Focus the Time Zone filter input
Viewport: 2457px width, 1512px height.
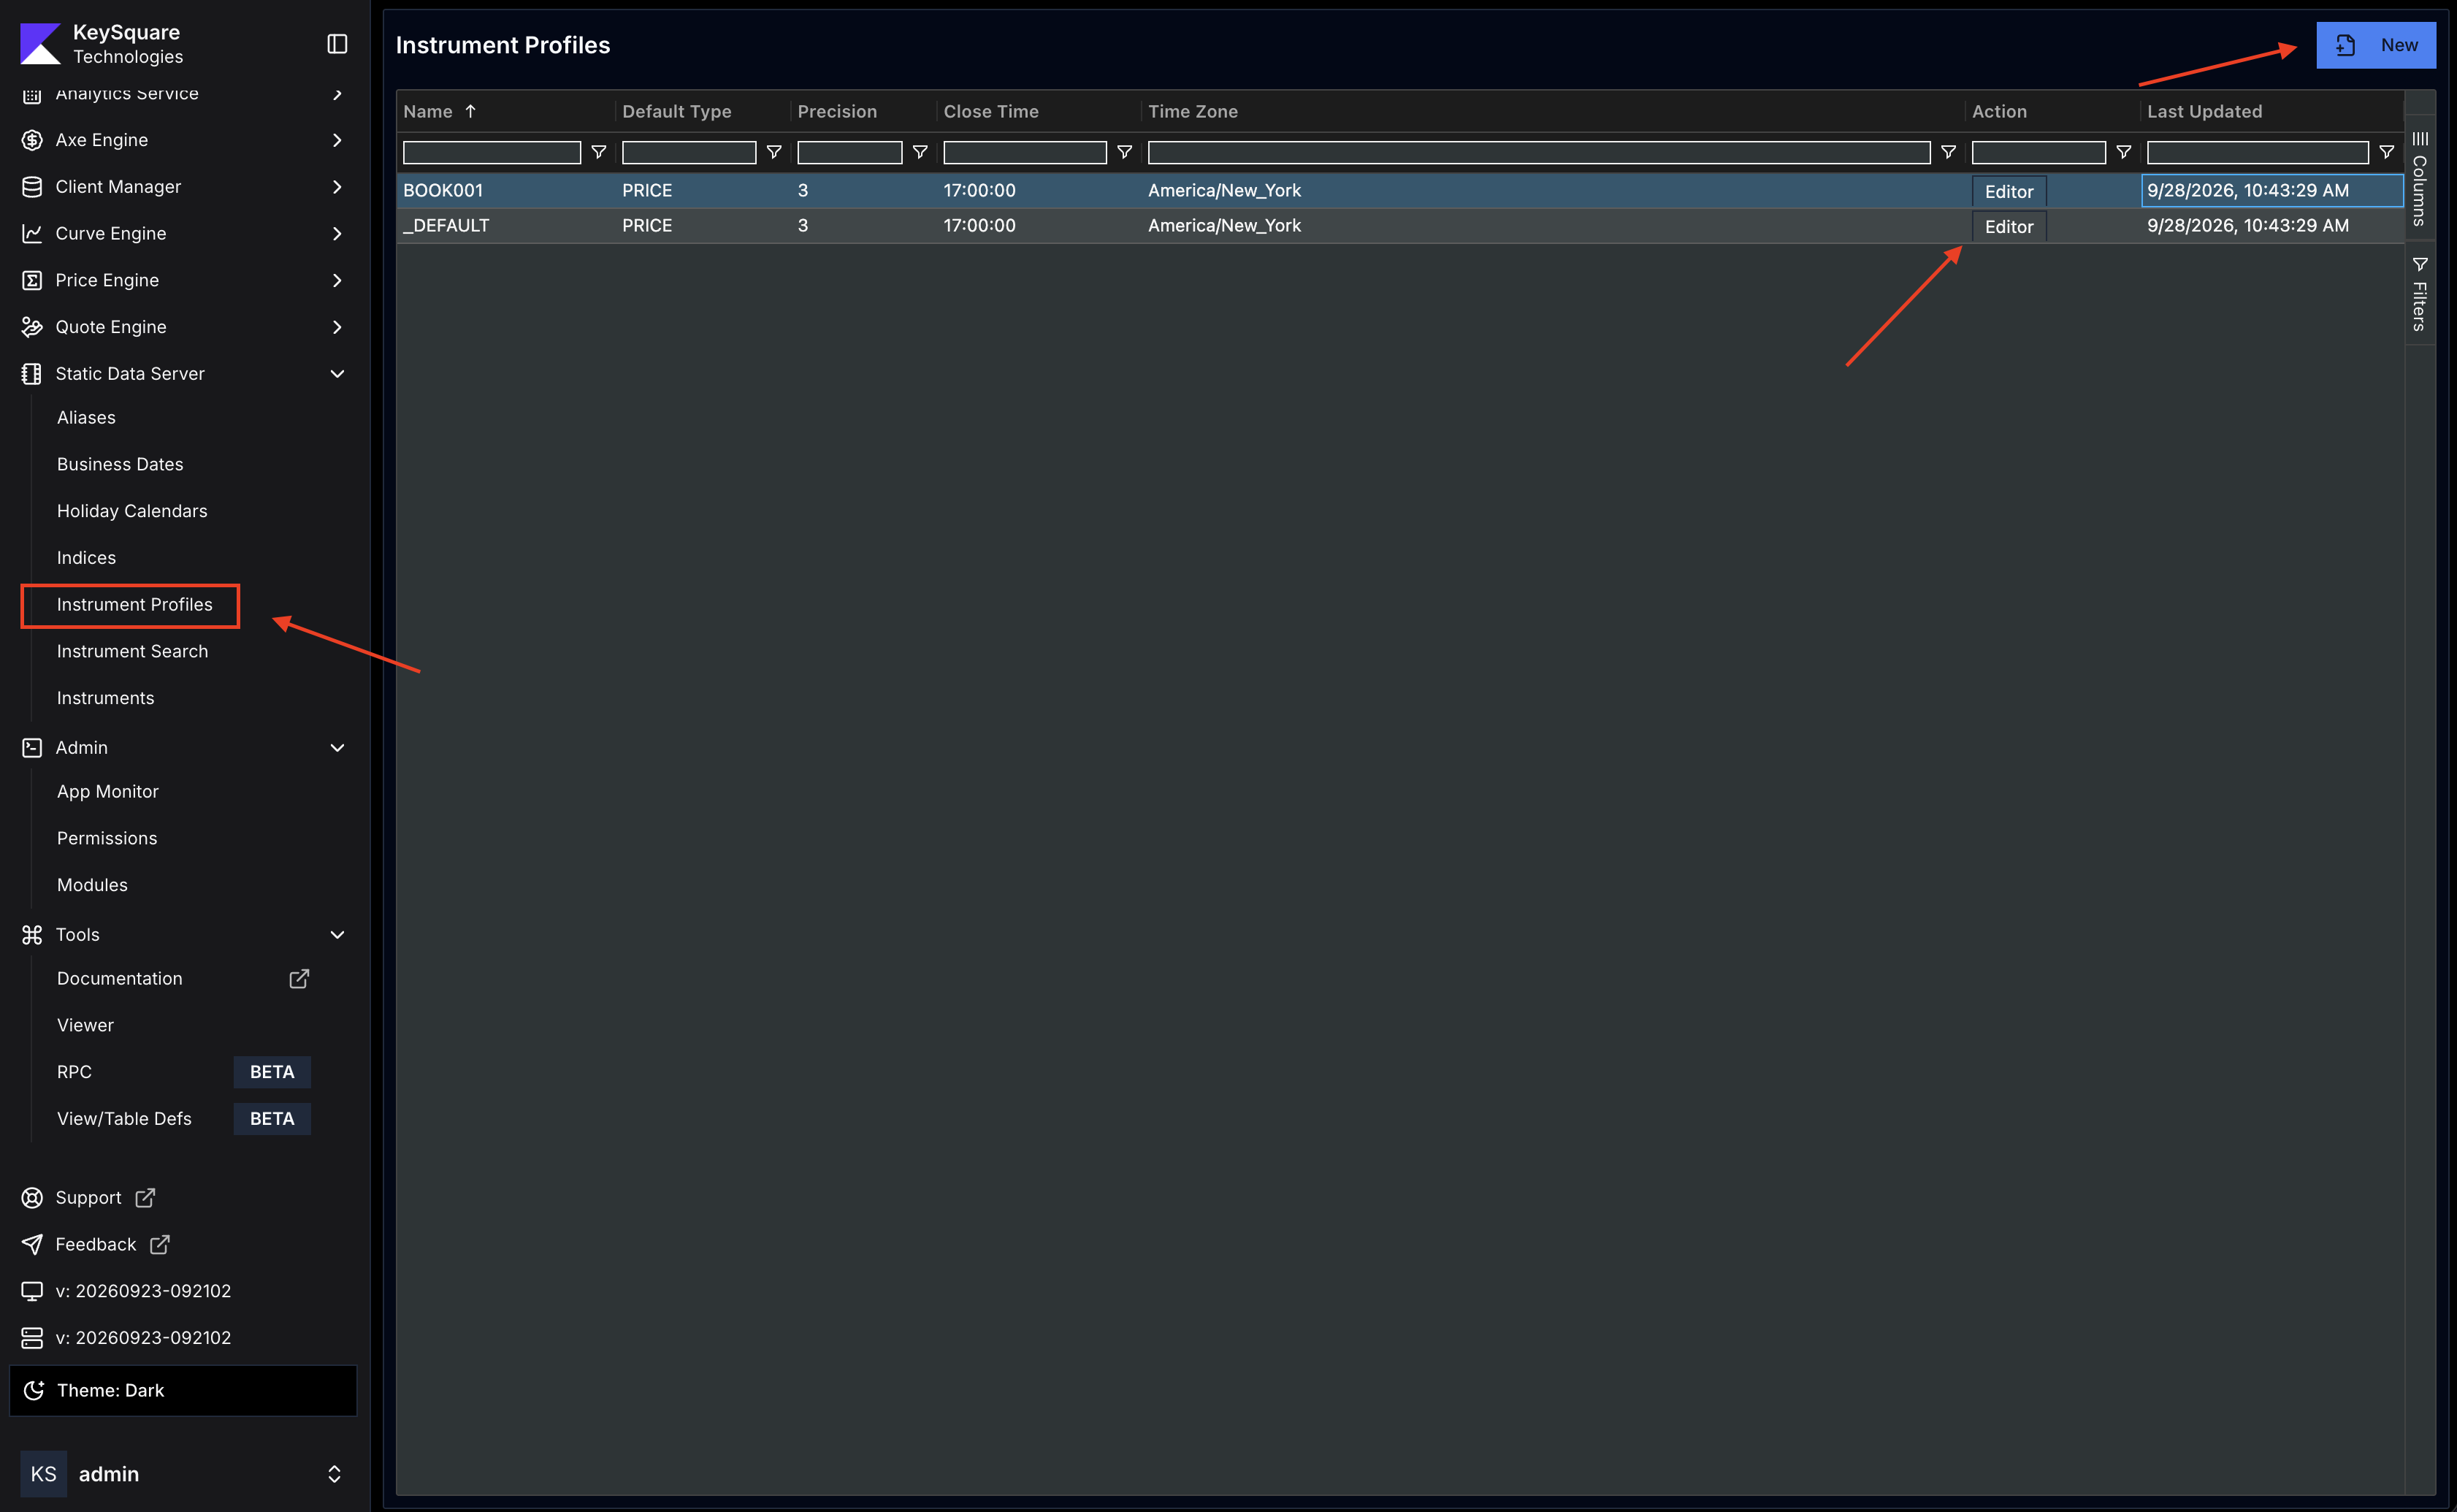coord(1538,152)
